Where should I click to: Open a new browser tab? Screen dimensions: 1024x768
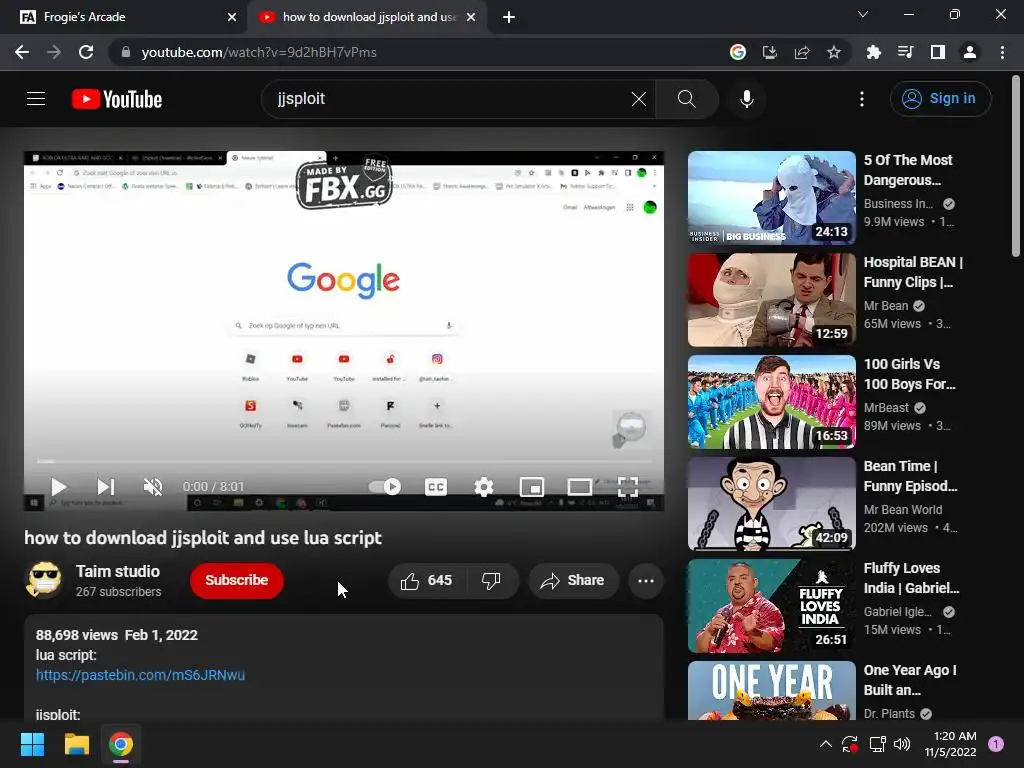coord(509,17)
